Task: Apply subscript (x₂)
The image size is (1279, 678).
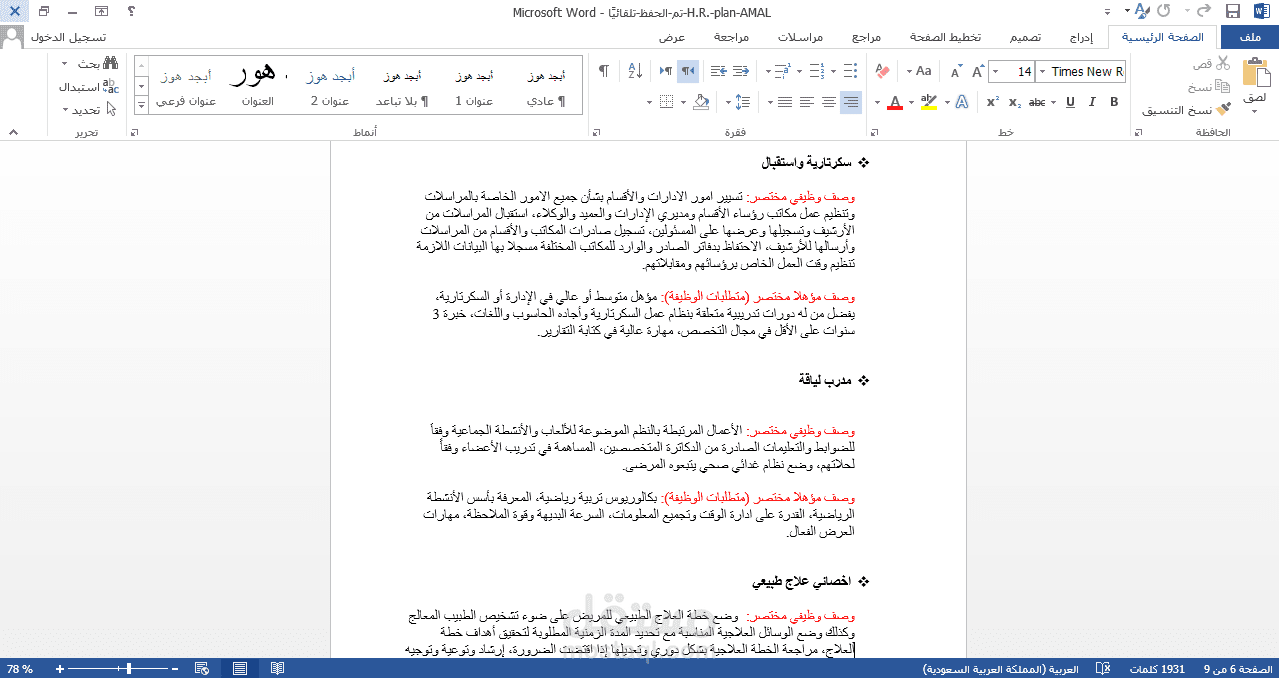Action: (x=1015, y=102)
